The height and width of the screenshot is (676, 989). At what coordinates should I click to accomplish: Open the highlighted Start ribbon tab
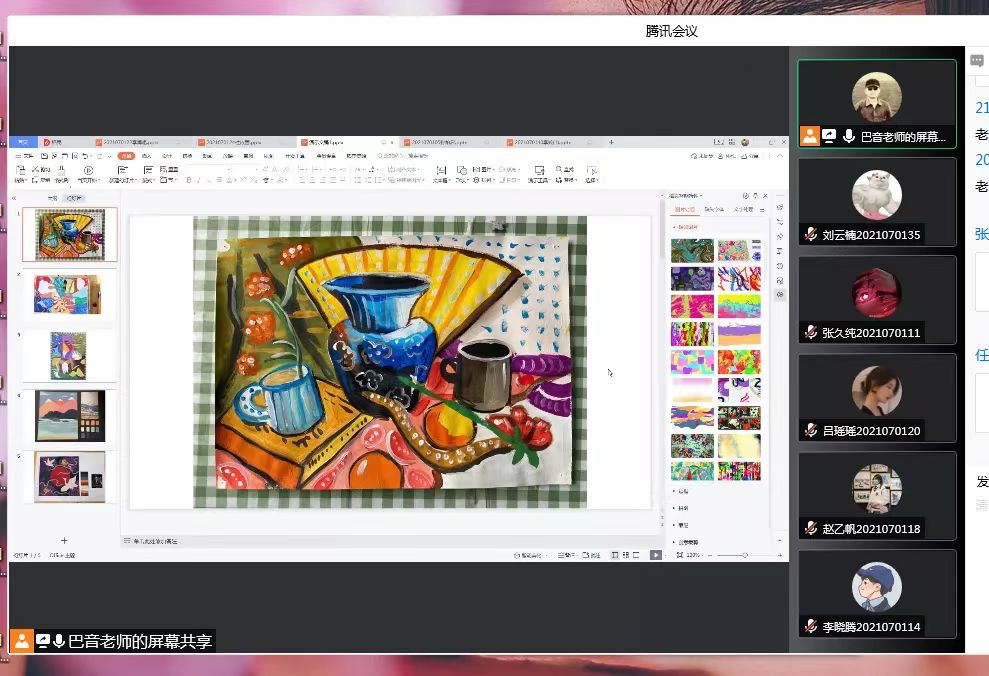click(x=126, y=156)
